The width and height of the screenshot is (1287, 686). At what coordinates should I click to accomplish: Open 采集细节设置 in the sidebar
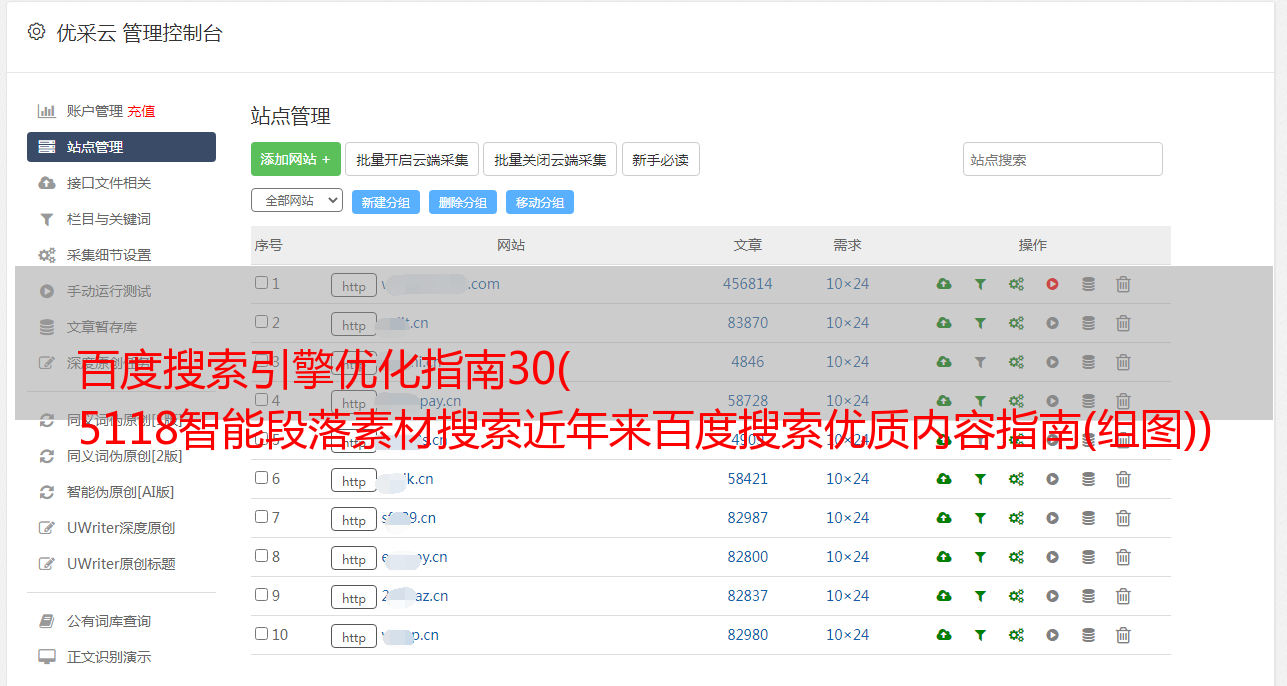click(109, 255)
